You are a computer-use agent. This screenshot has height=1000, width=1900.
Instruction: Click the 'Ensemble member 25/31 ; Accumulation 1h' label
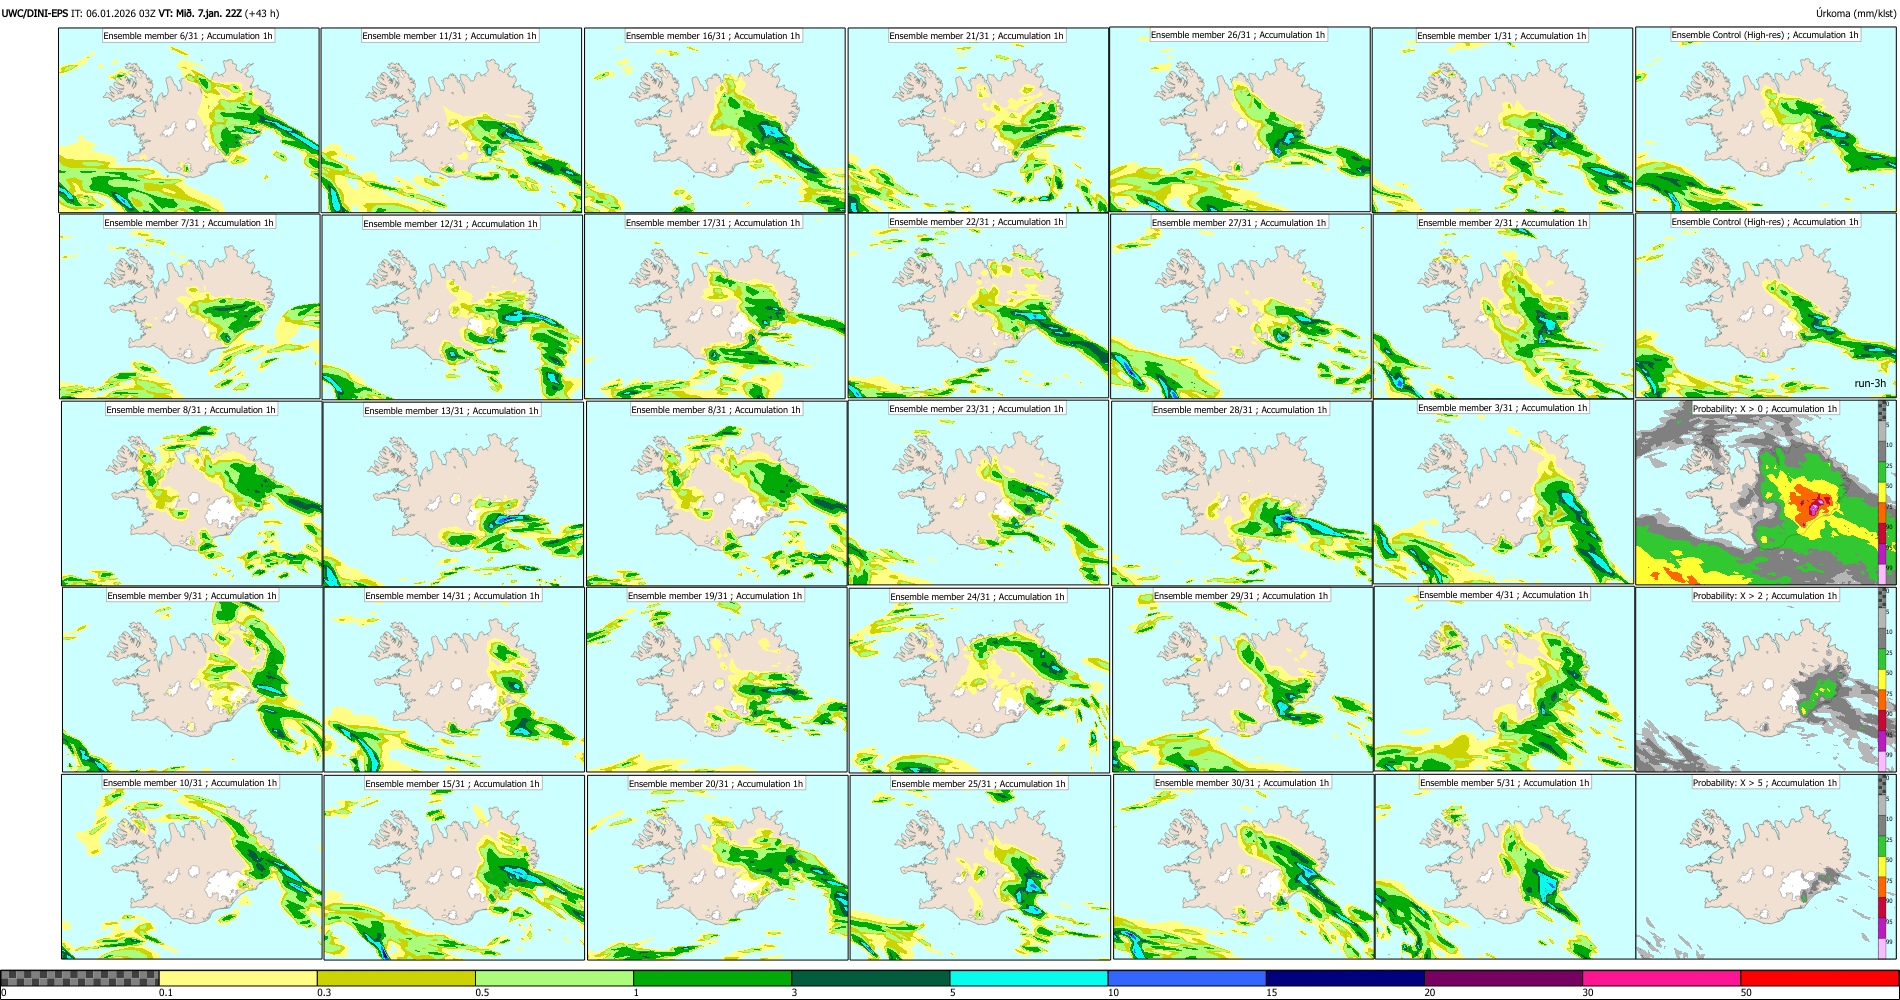978,784
